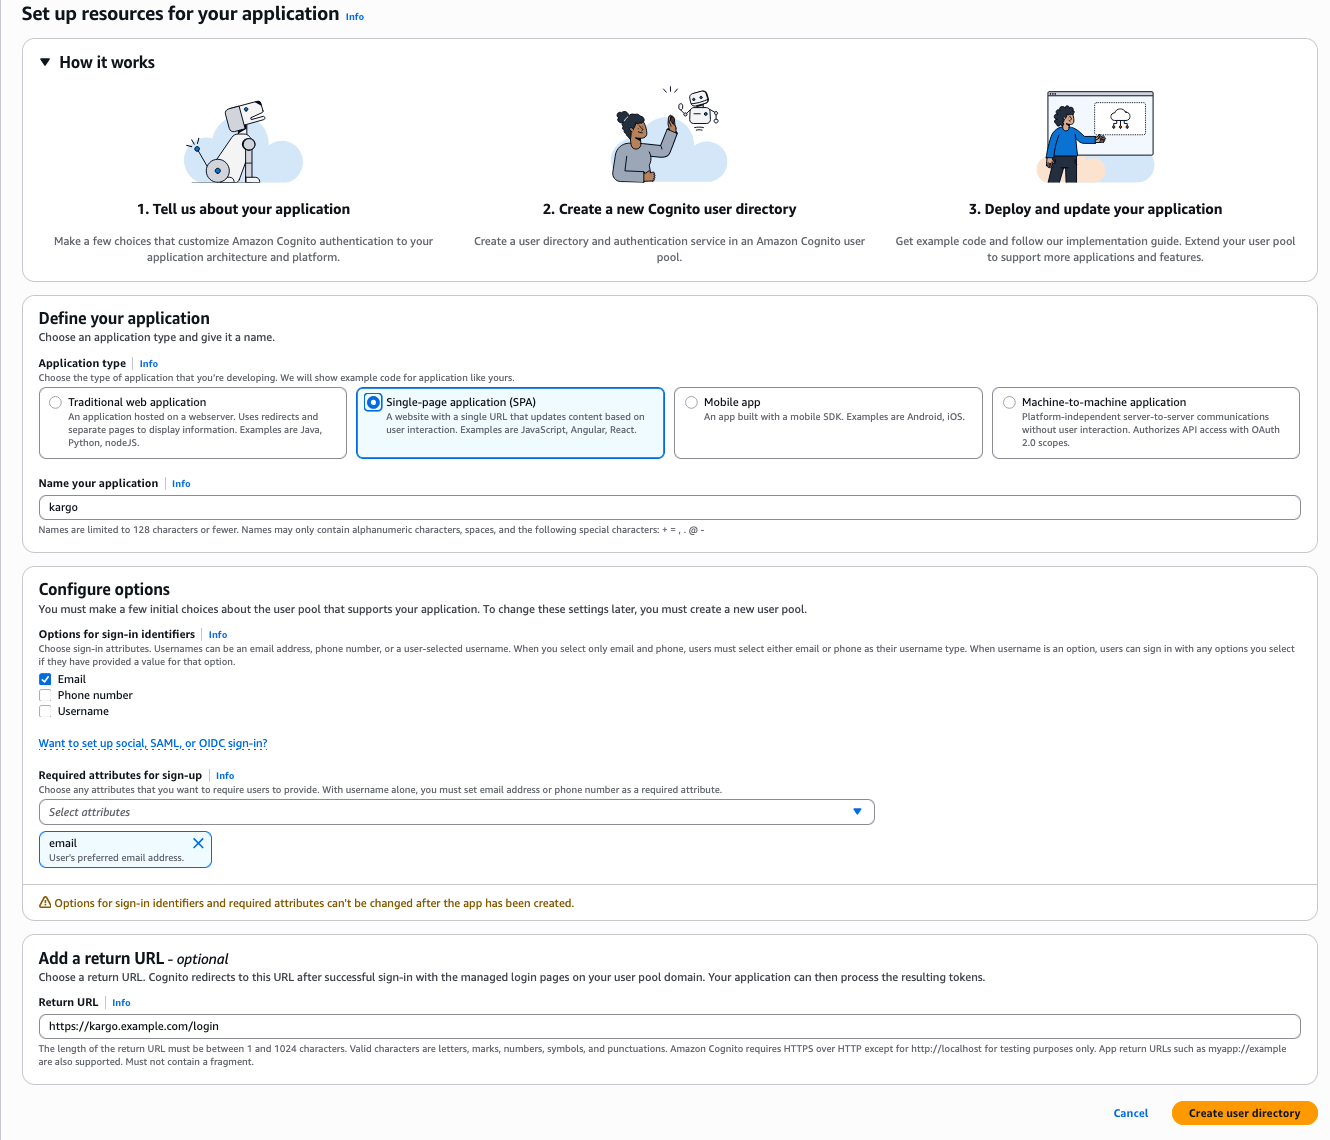1330x1140 pixels.
Task: Collapse the How it works section
Action: [x=45, y=62]
